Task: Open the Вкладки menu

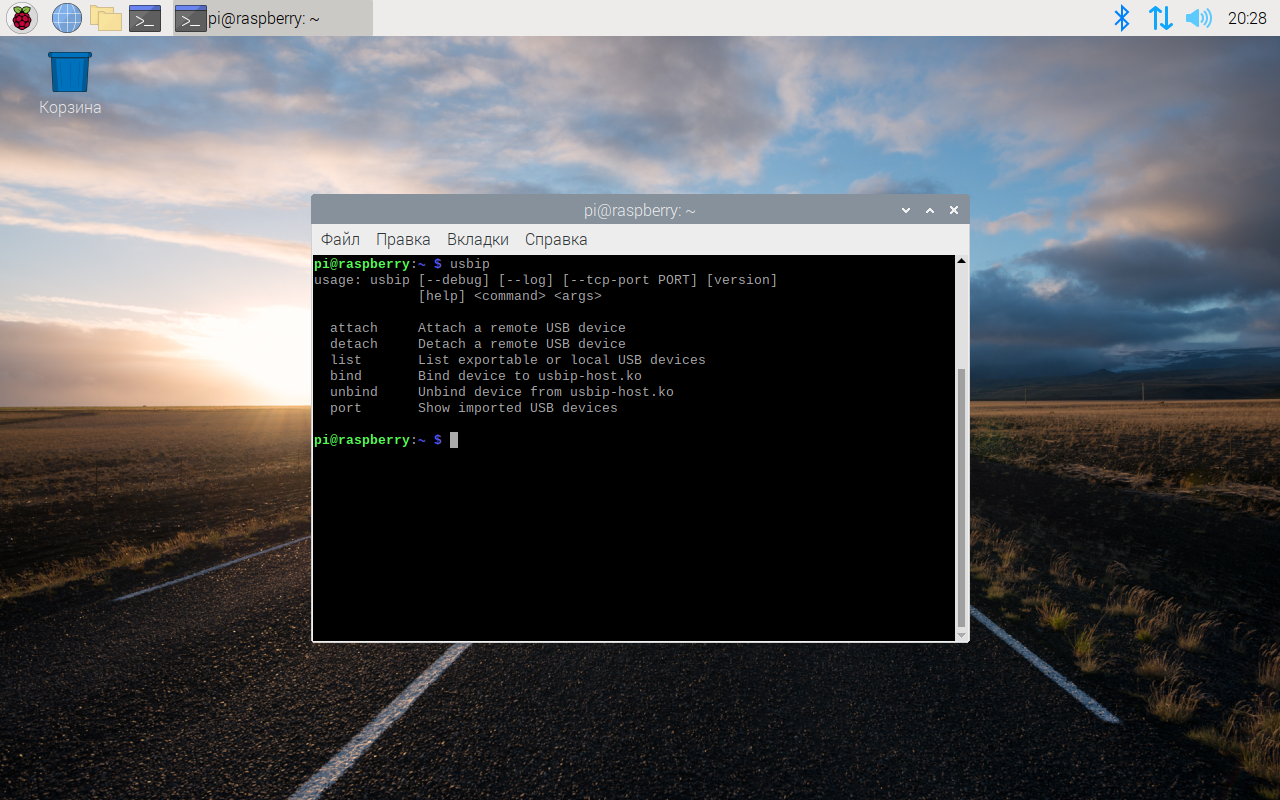Action: (x=478, y=239)
